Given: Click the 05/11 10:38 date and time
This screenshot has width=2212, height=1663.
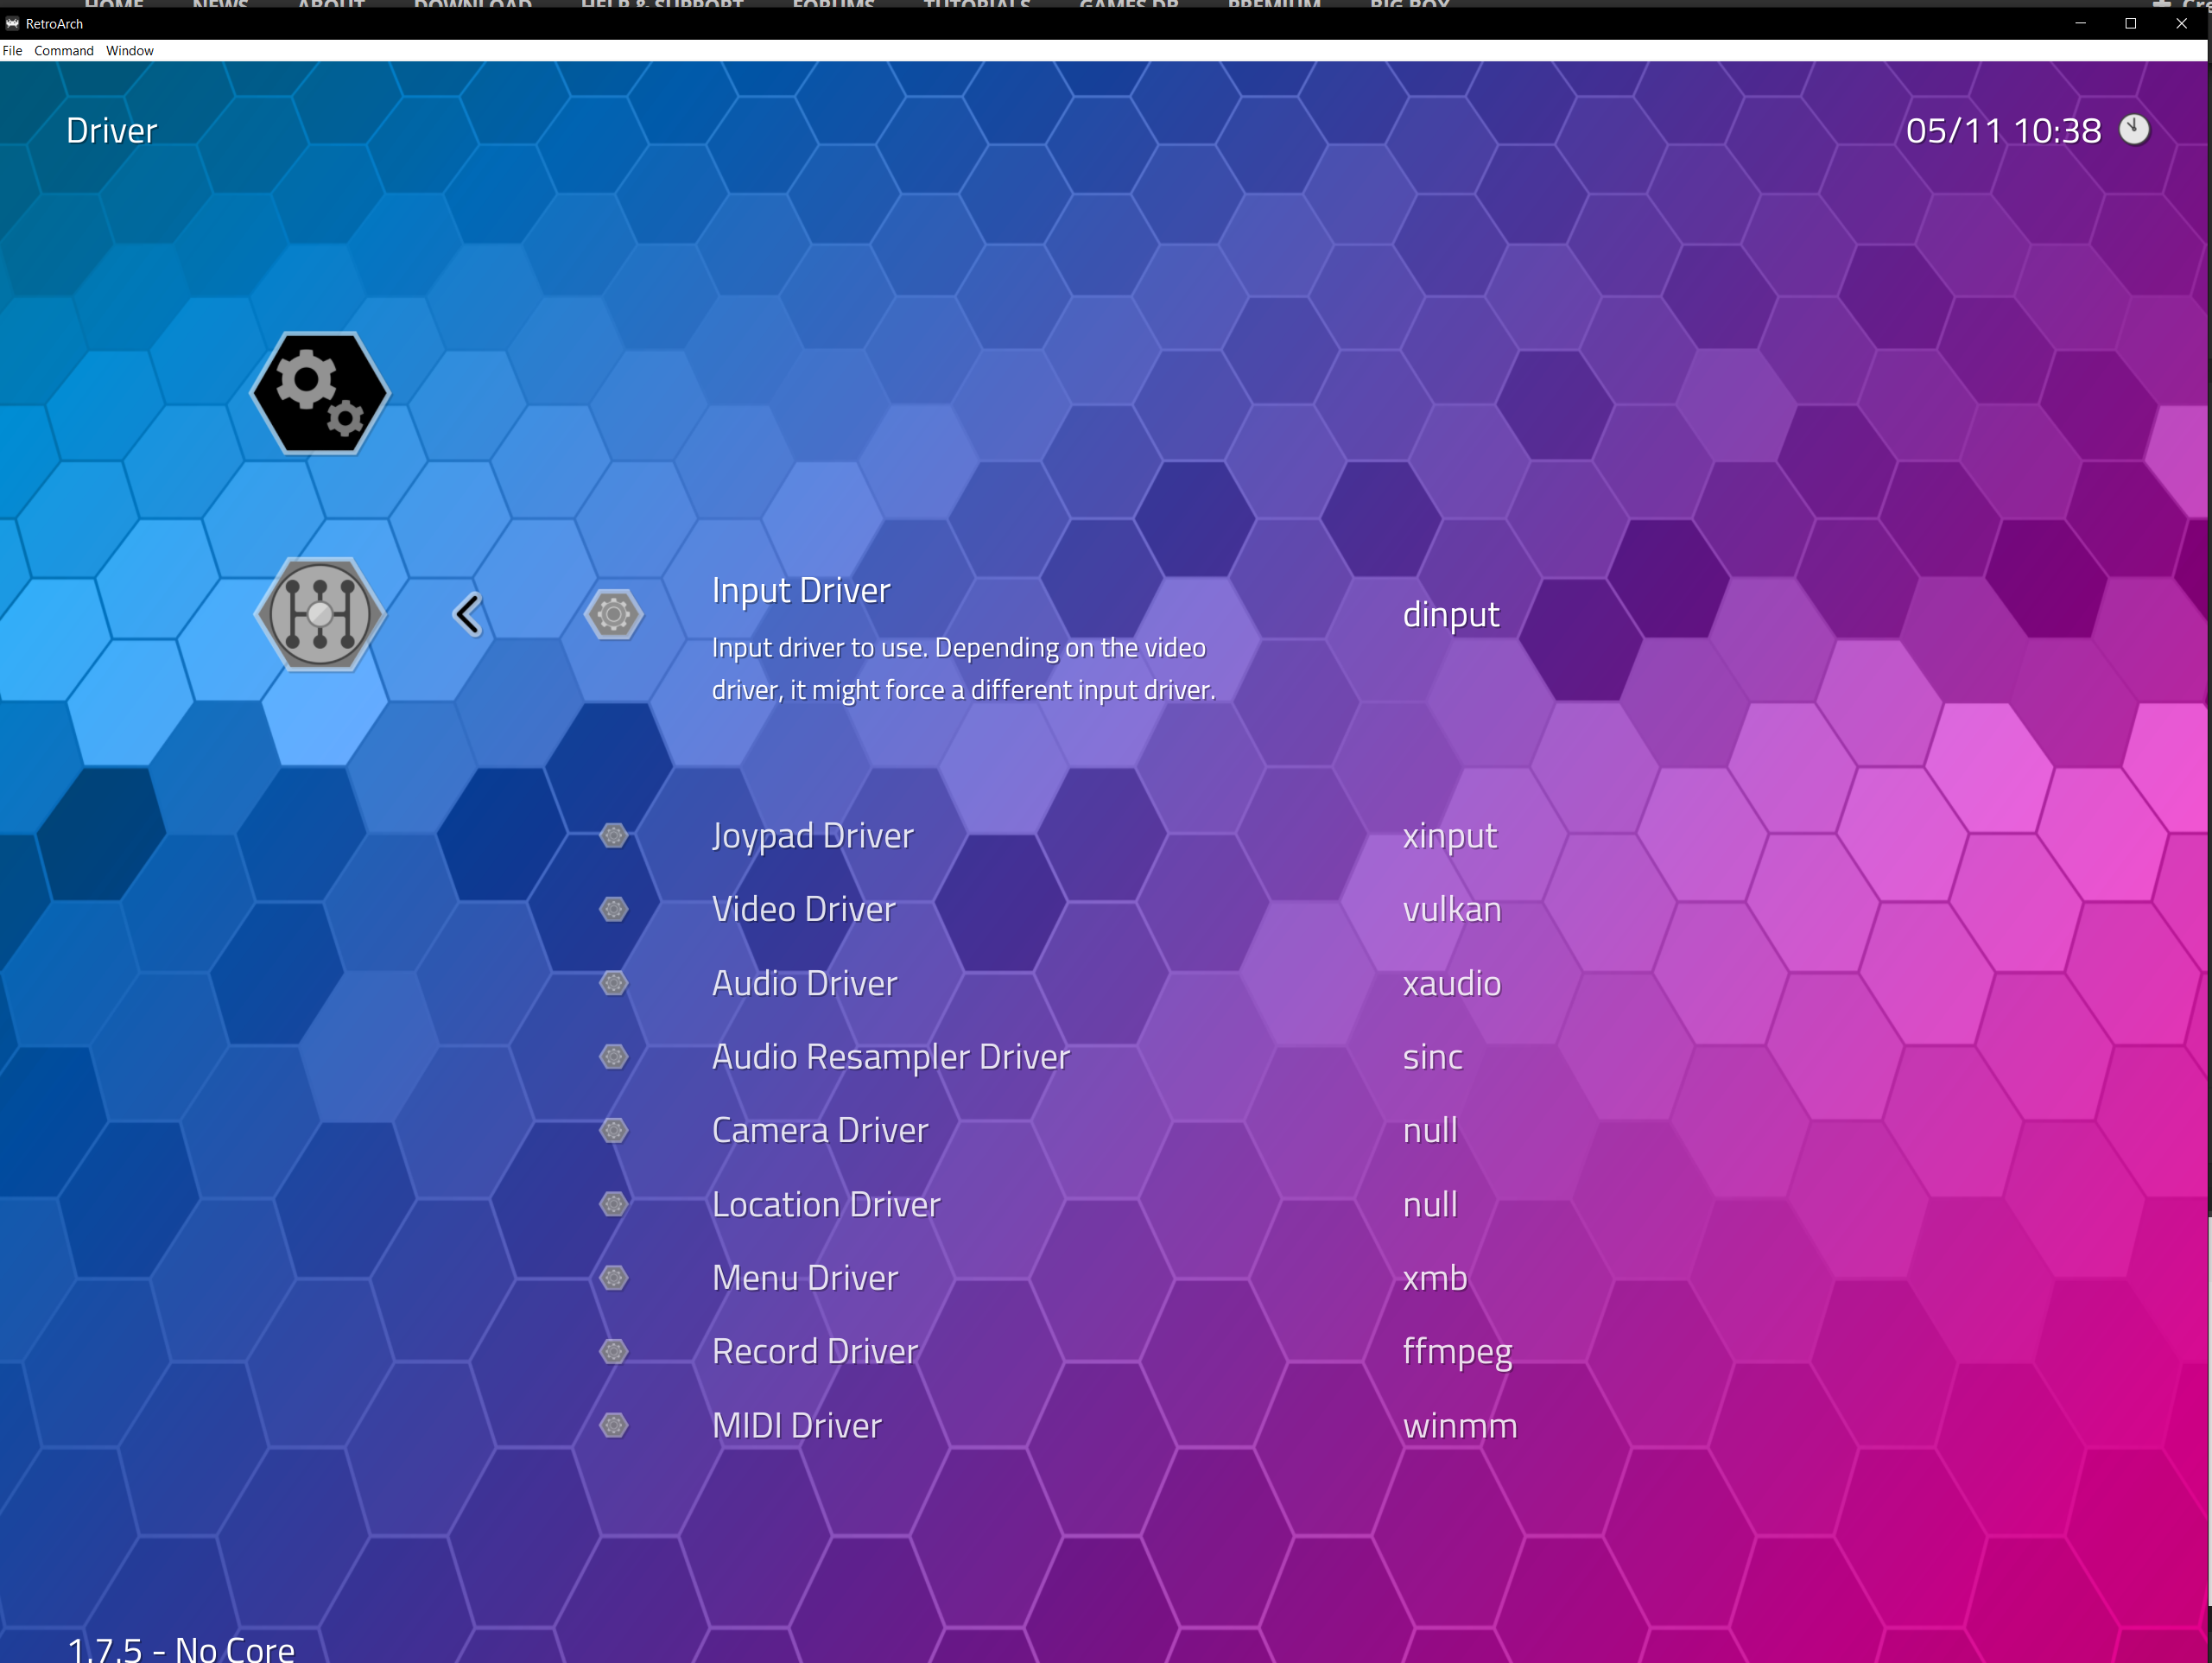Looking at the screenshot, I should 2003,130.
